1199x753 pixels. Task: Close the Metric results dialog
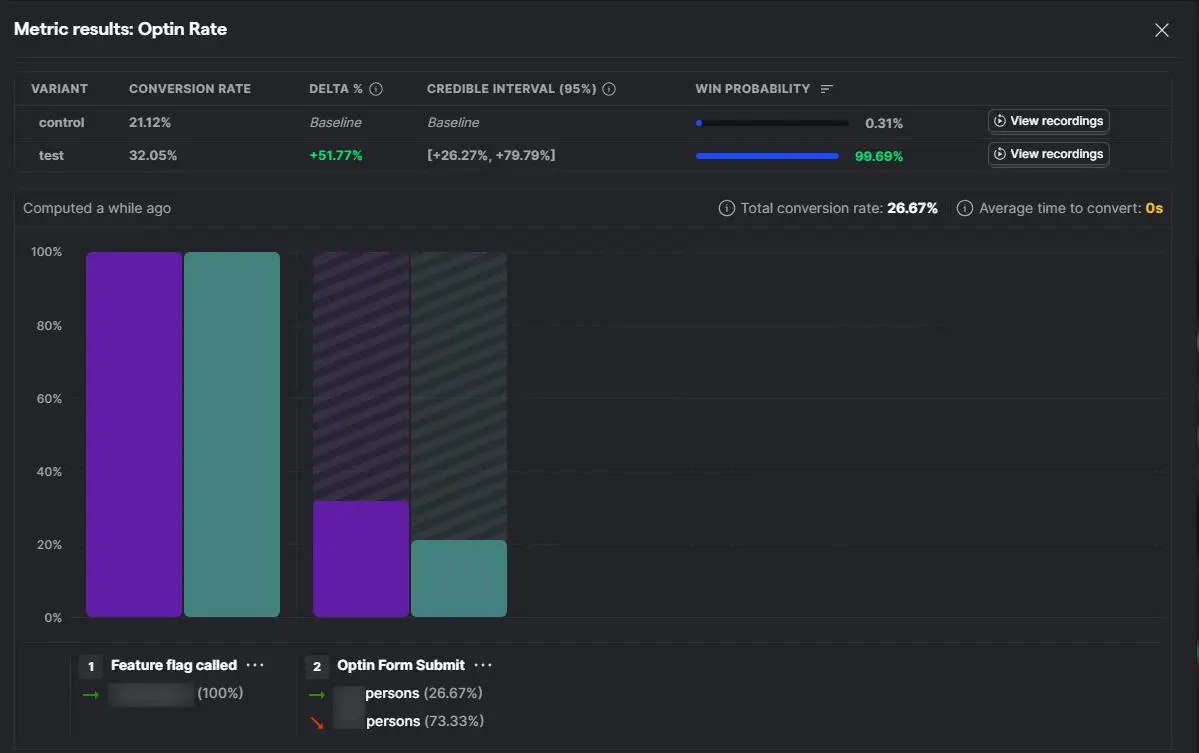[x=1162, y=30]
